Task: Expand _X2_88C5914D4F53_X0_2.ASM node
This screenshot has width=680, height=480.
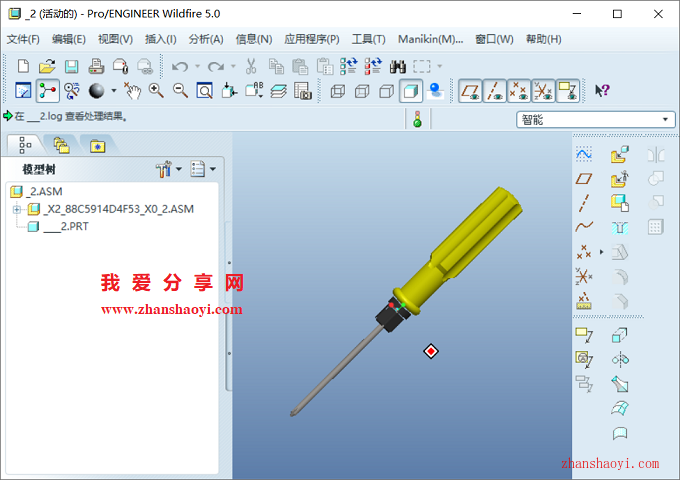Action: tap(16, 209)
